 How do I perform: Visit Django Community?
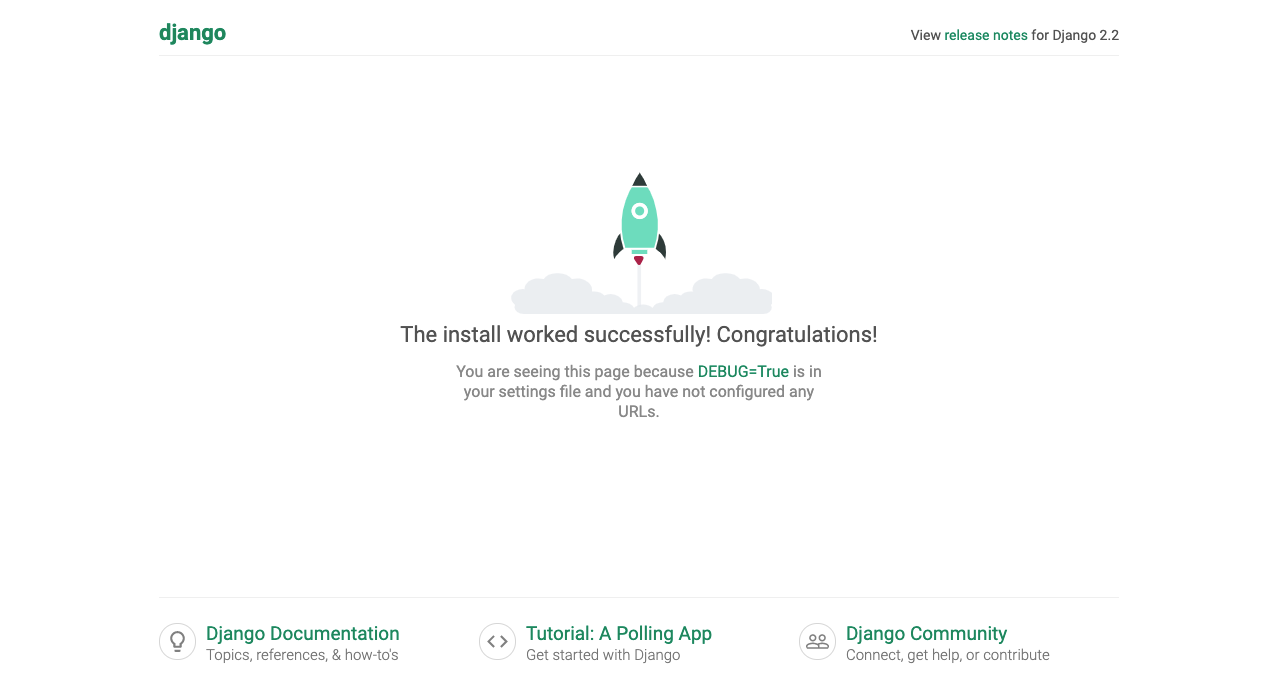tap(926, 633)
